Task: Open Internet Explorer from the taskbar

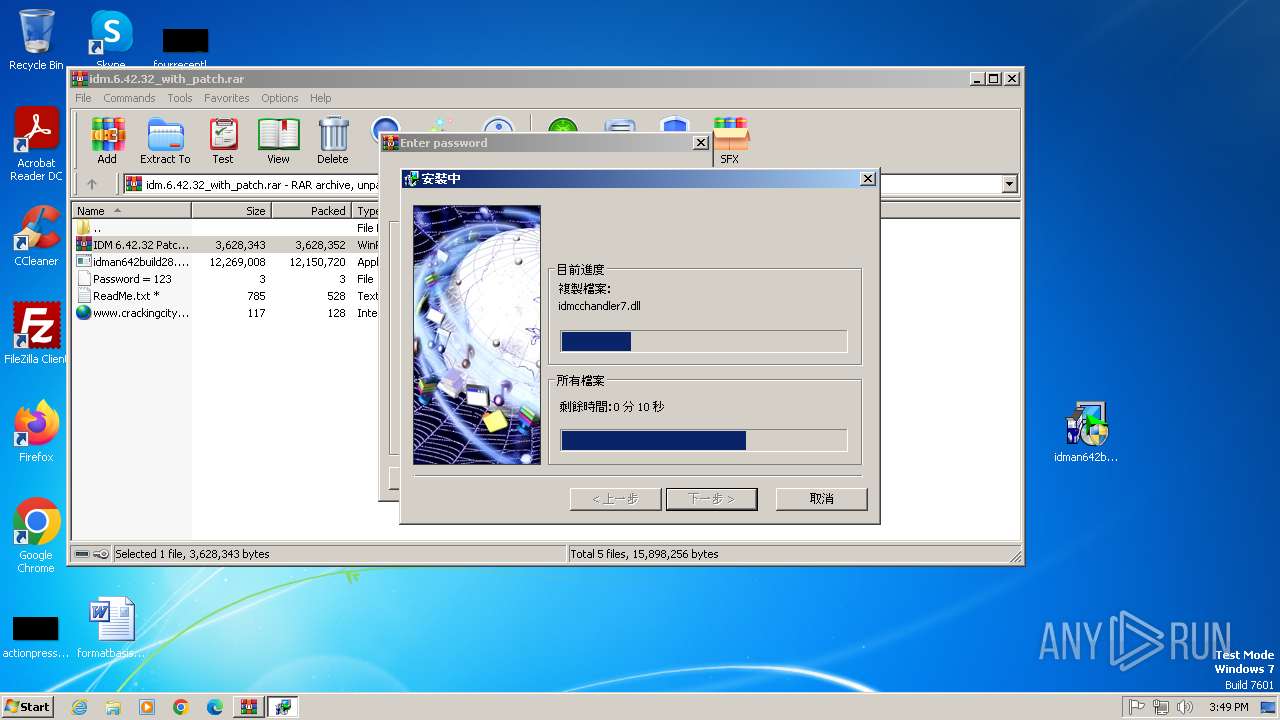Action: [79, 707]
